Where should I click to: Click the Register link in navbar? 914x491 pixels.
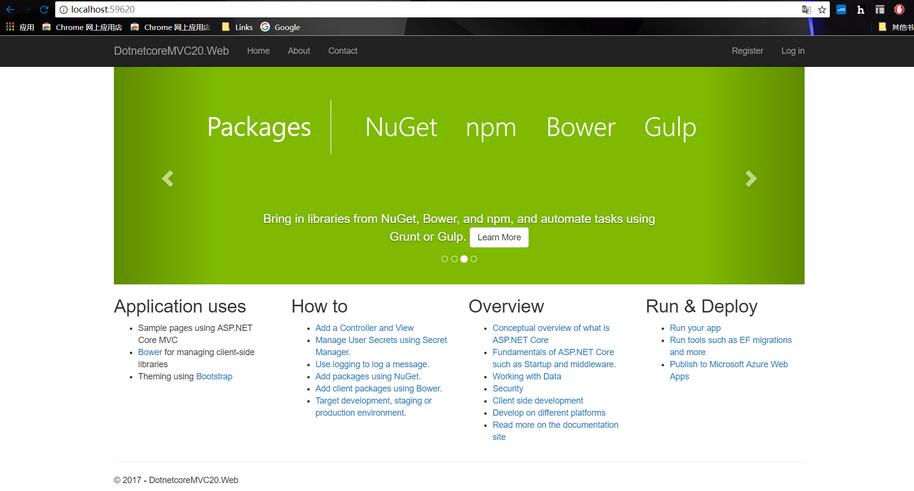[747, 51]
